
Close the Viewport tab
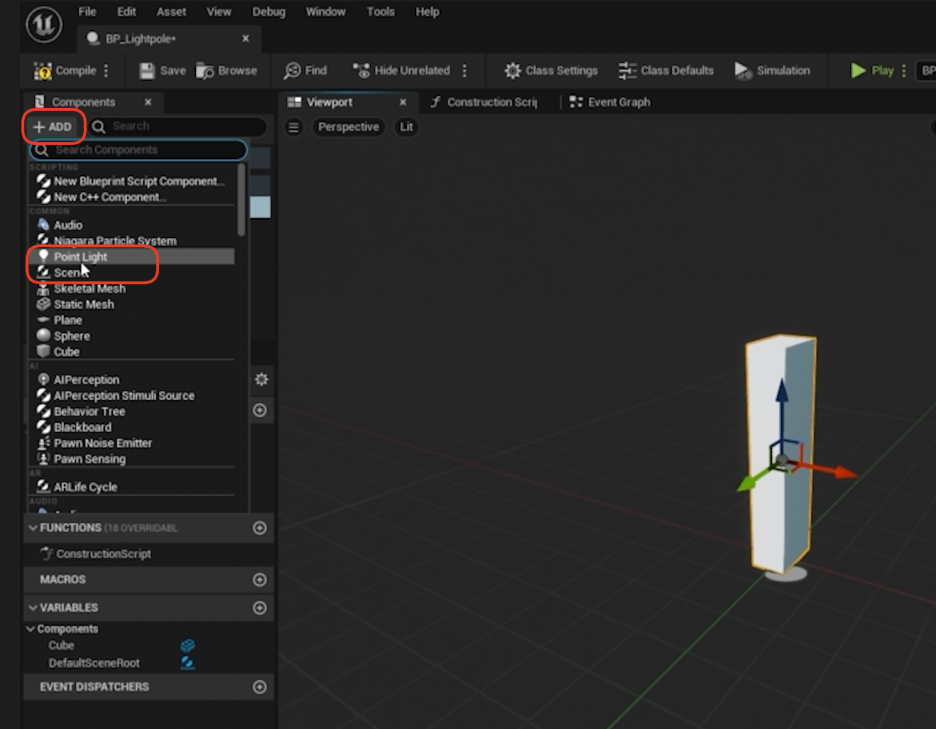(x=403, y=102)
